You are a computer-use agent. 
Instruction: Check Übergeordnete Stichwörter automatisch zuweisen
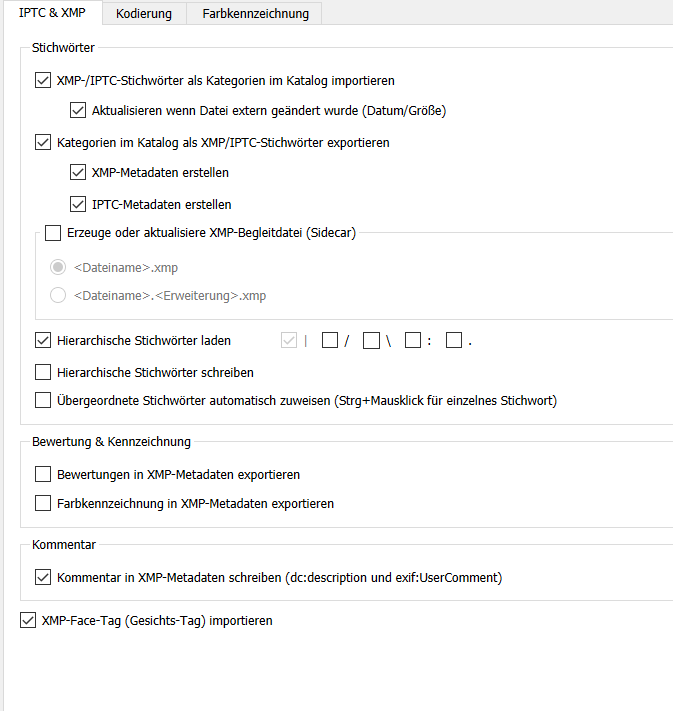[42, 400]
